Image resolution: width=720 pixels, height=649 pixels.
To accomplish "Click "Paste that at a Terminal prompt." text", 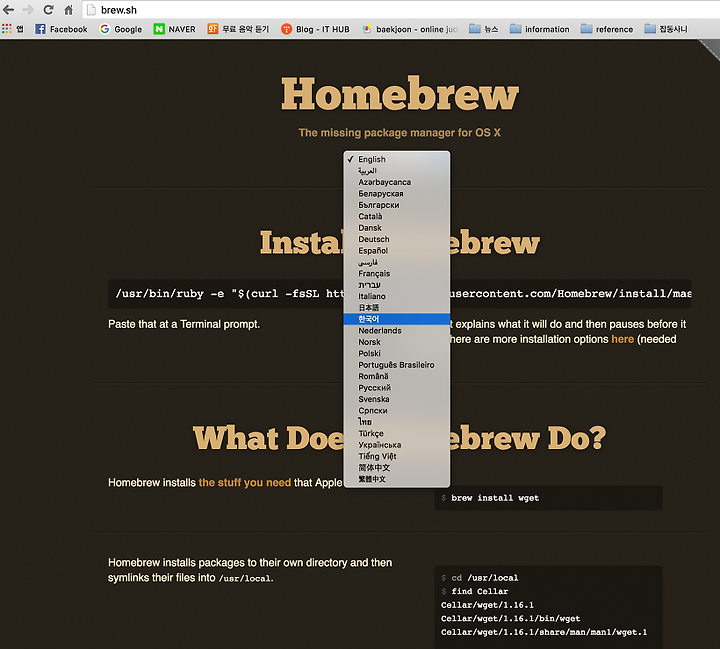I will coord(184,324).
